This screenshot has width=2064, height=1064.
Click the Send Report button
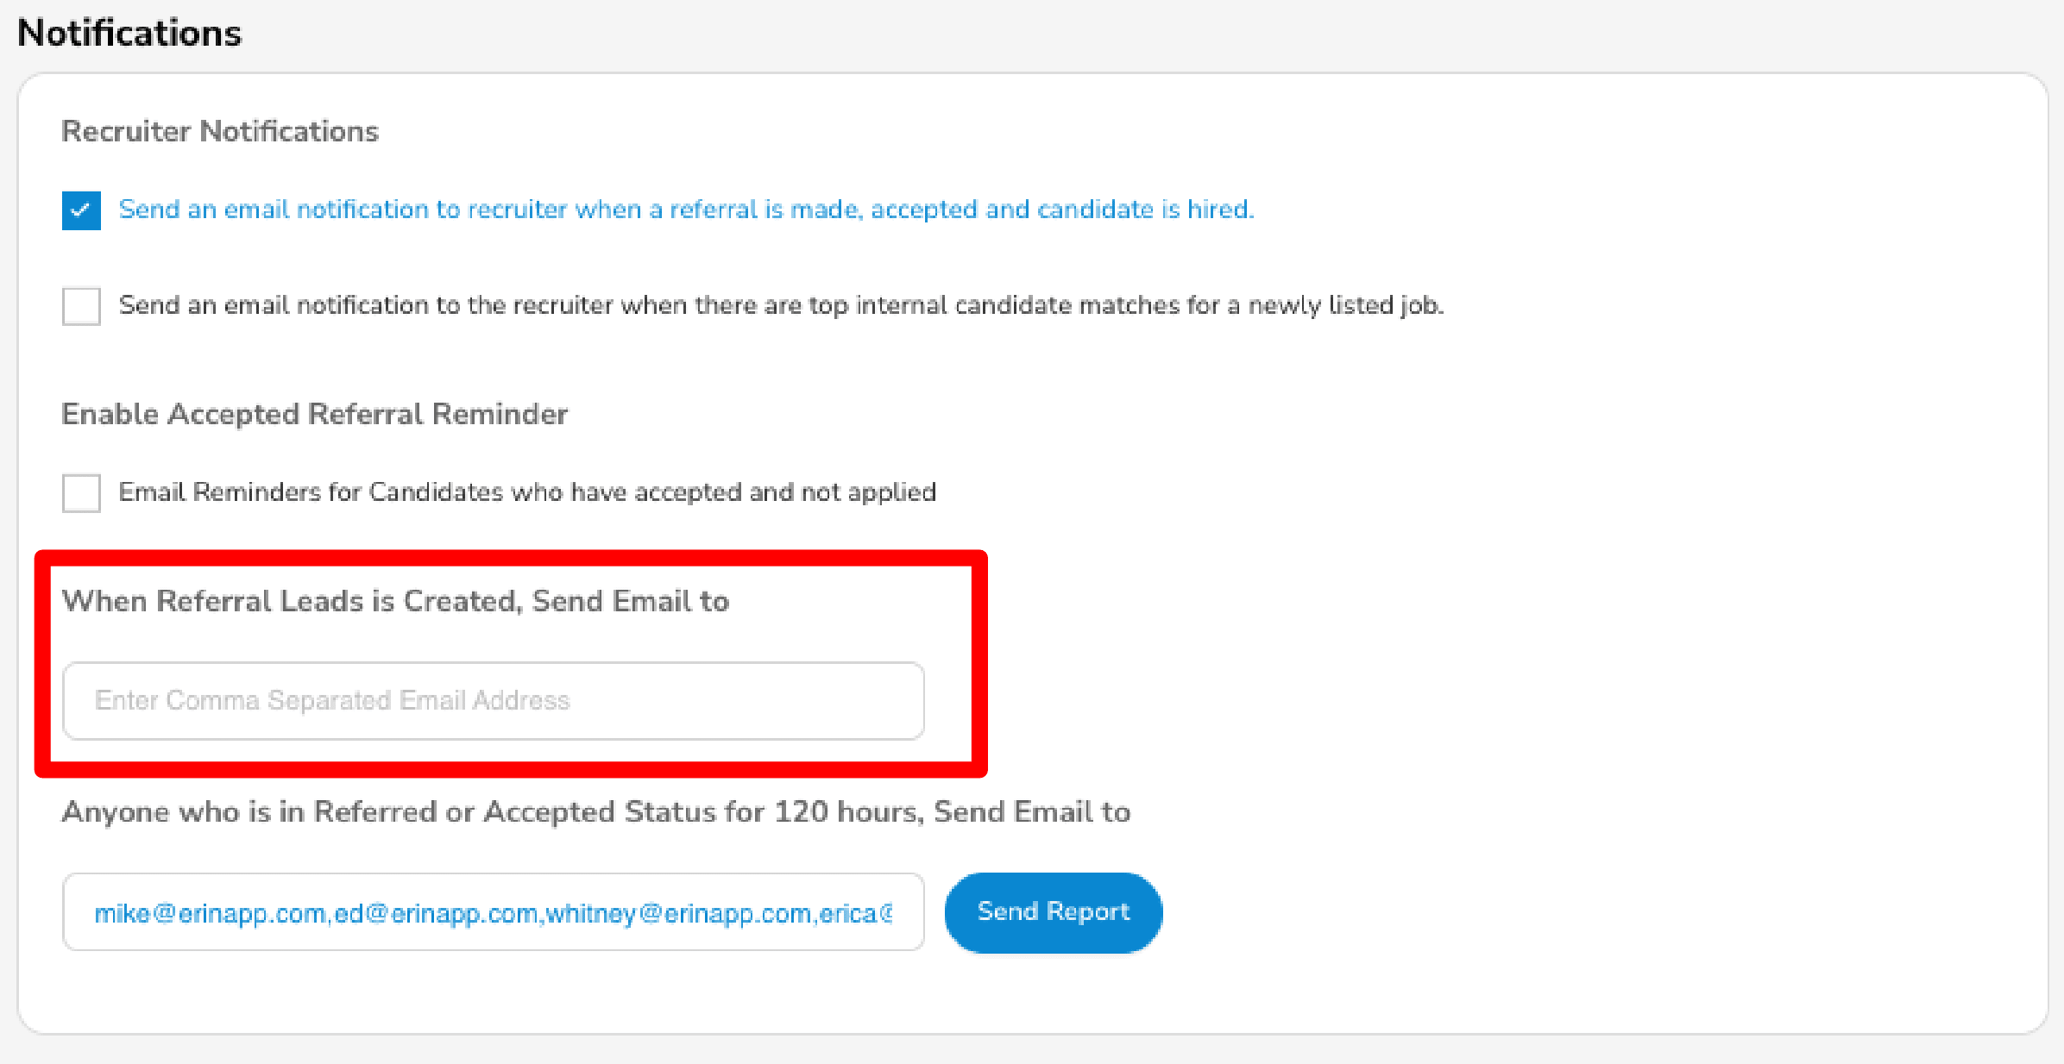[1052, 911]
